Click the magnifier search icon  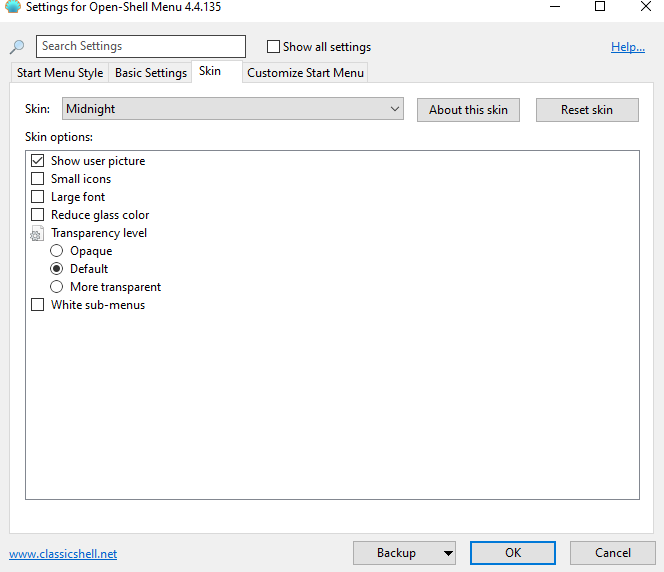pos(17,47)
